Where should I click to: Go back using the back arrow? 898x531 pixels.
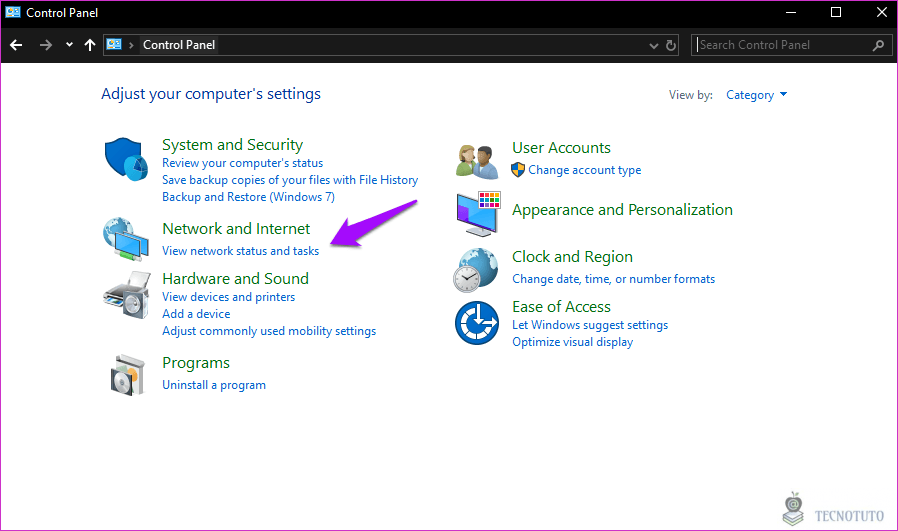point(16,45)
